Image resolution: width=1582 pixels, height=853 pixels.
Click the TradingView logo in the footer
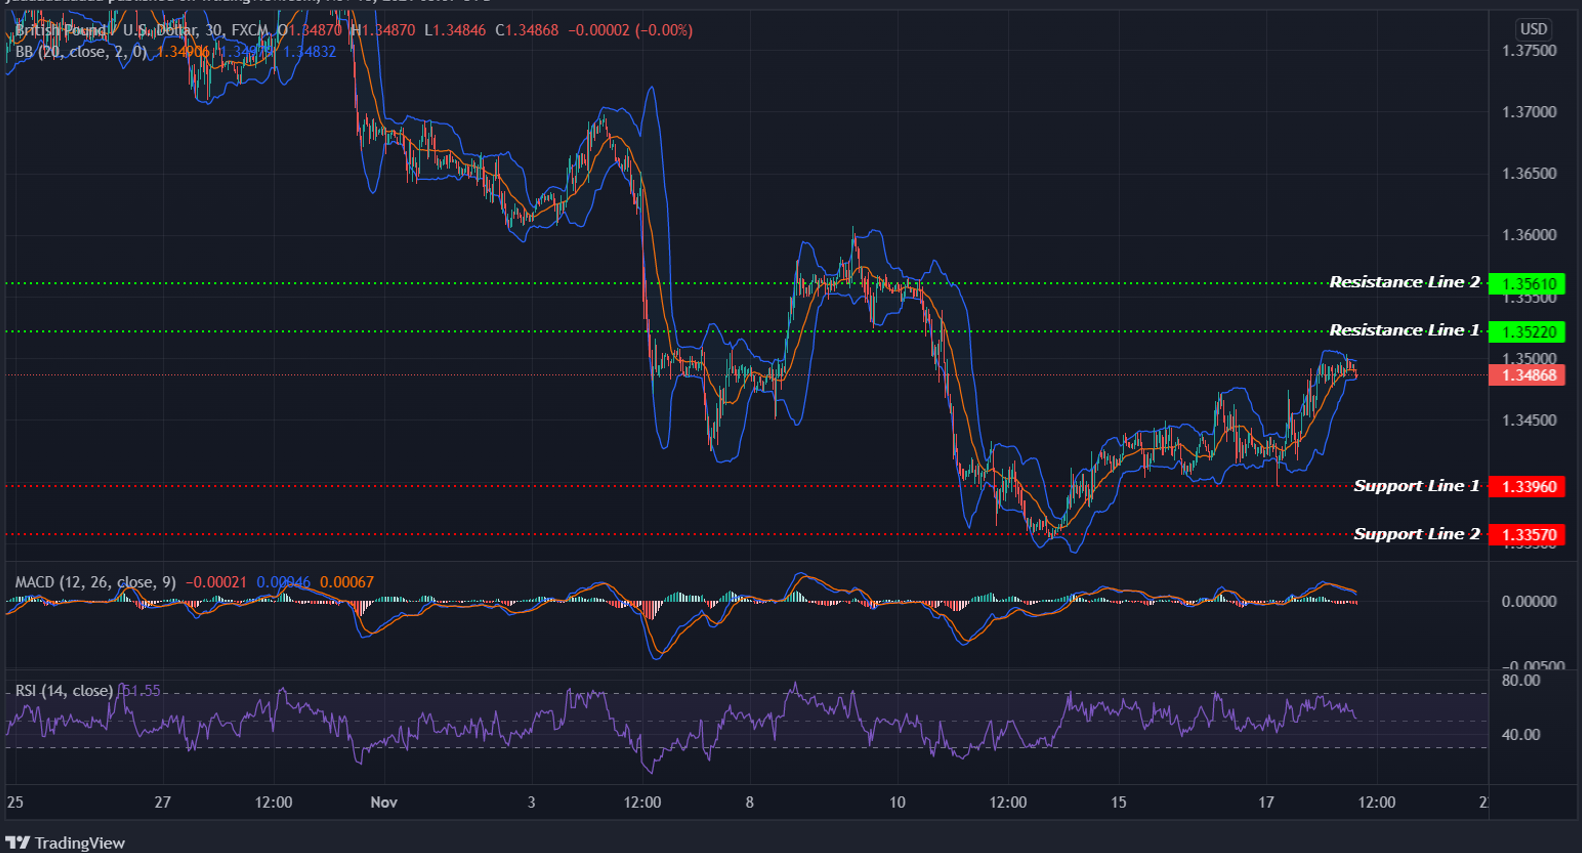[66, 843]
